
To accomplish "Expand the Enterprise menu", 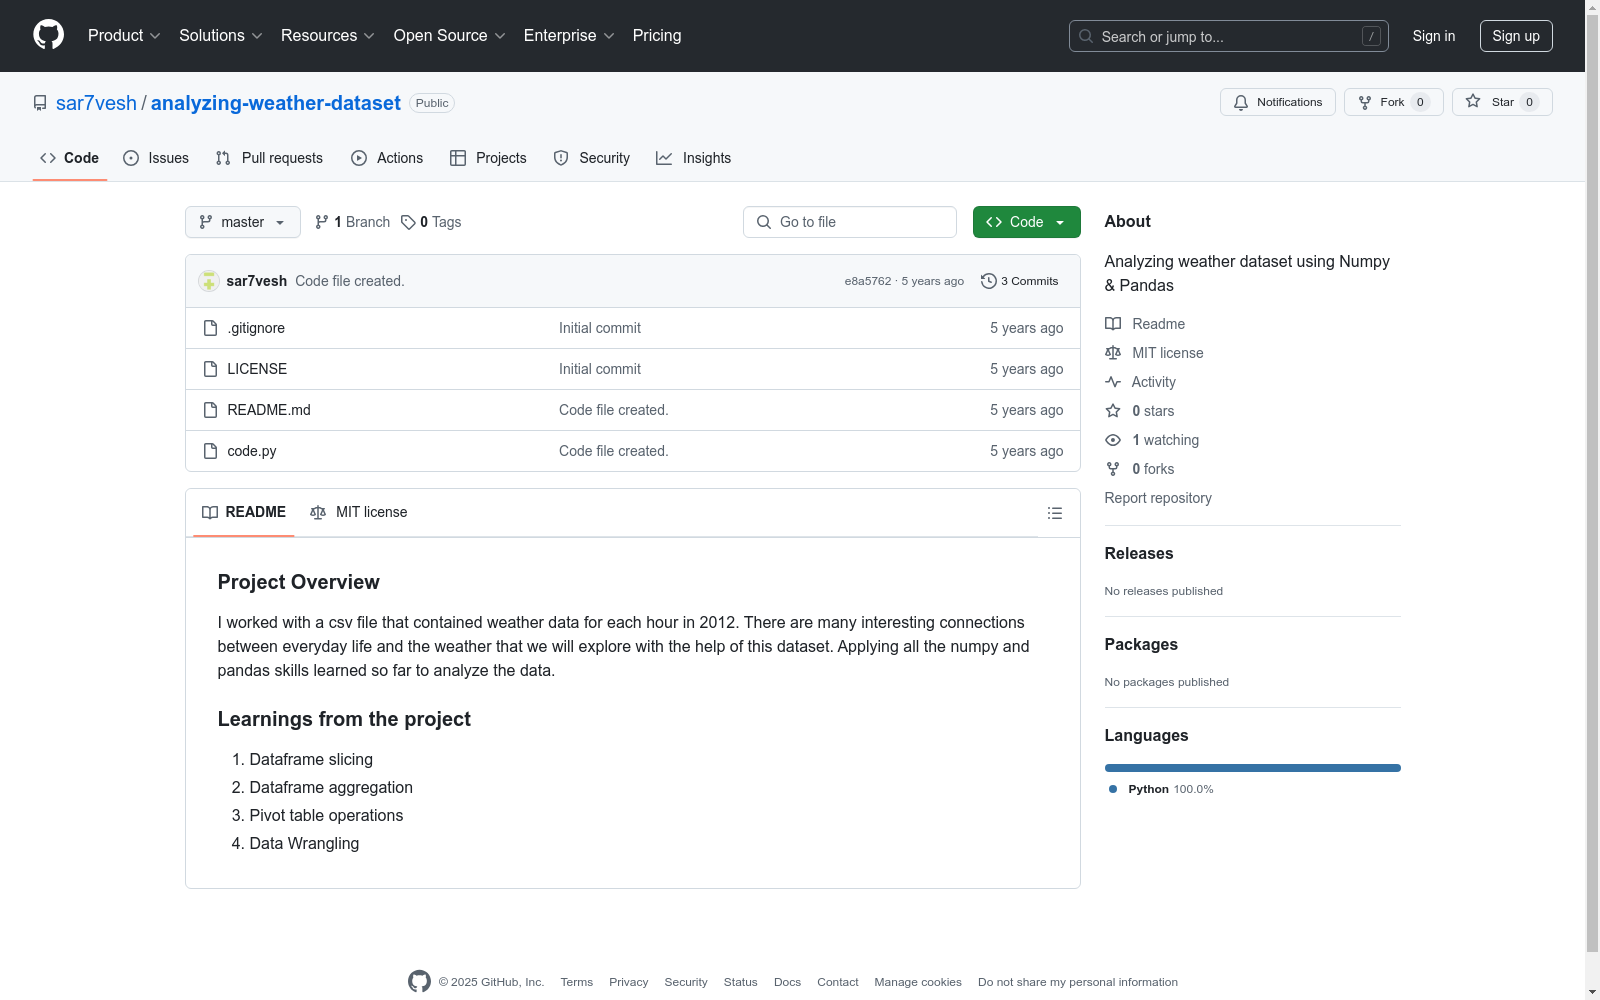I will 569,35.
